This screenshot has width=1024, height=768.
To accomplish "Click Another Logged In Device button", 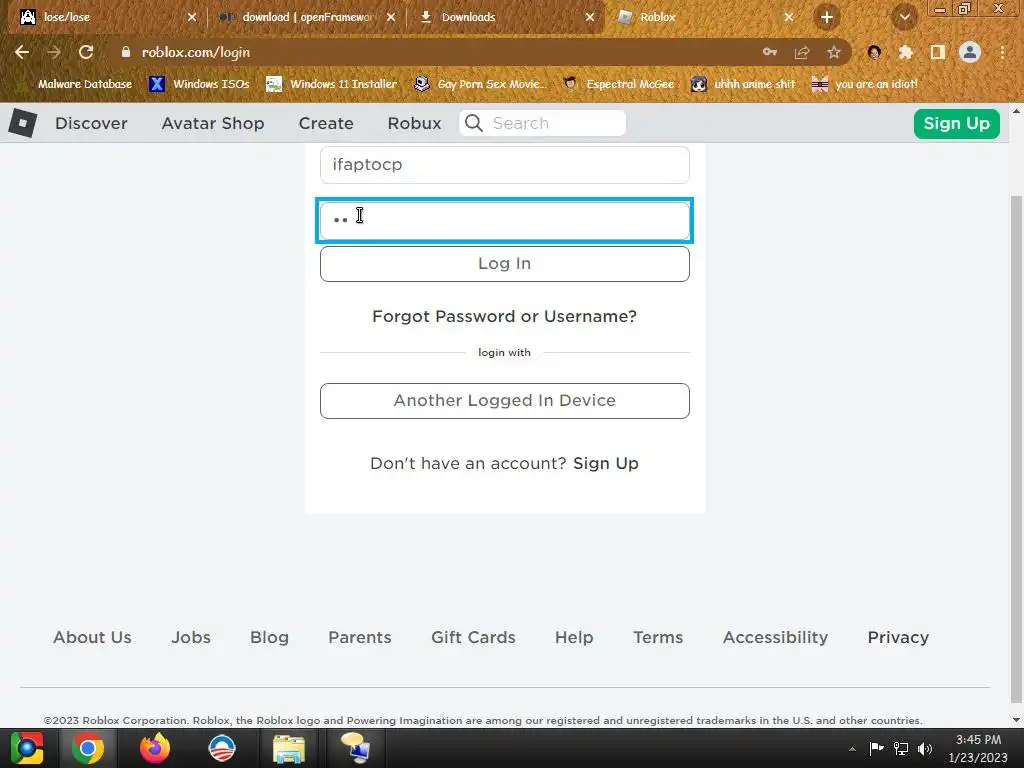I will click(505, 401).
